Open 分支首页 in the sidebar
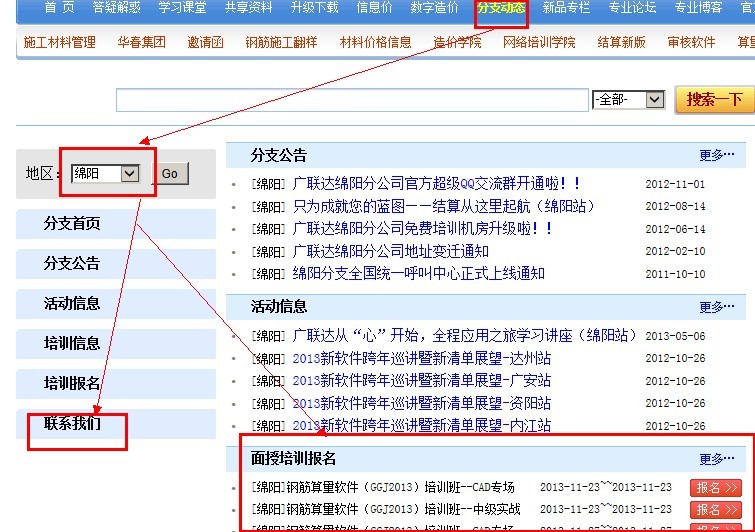Screen dimensions: 755x532 pos(72,223)
